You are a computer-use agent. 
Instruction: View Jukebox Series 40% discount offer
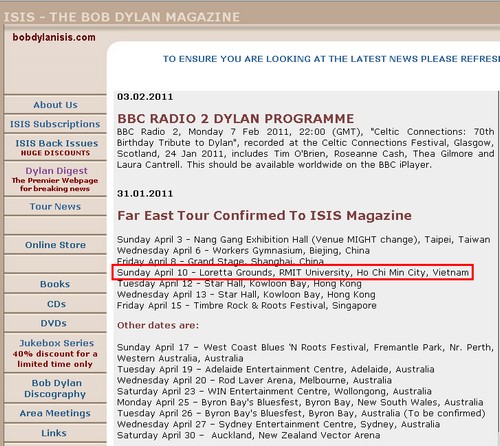55,353
